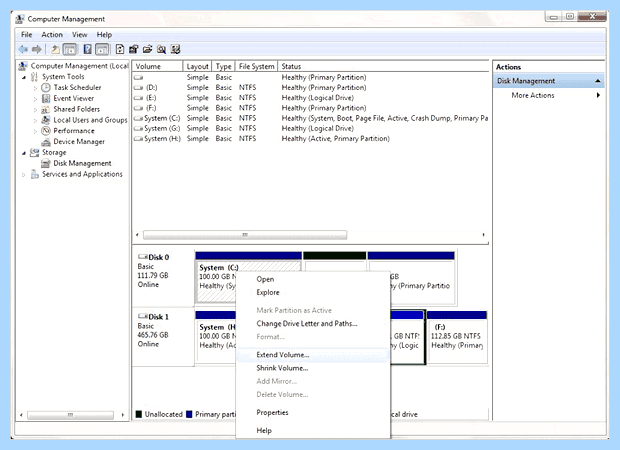Image resolution: width=620 pixels, height=450 pixels.
Task: Collapse Disk Management section in Actions pane
Action: point(598,81)
